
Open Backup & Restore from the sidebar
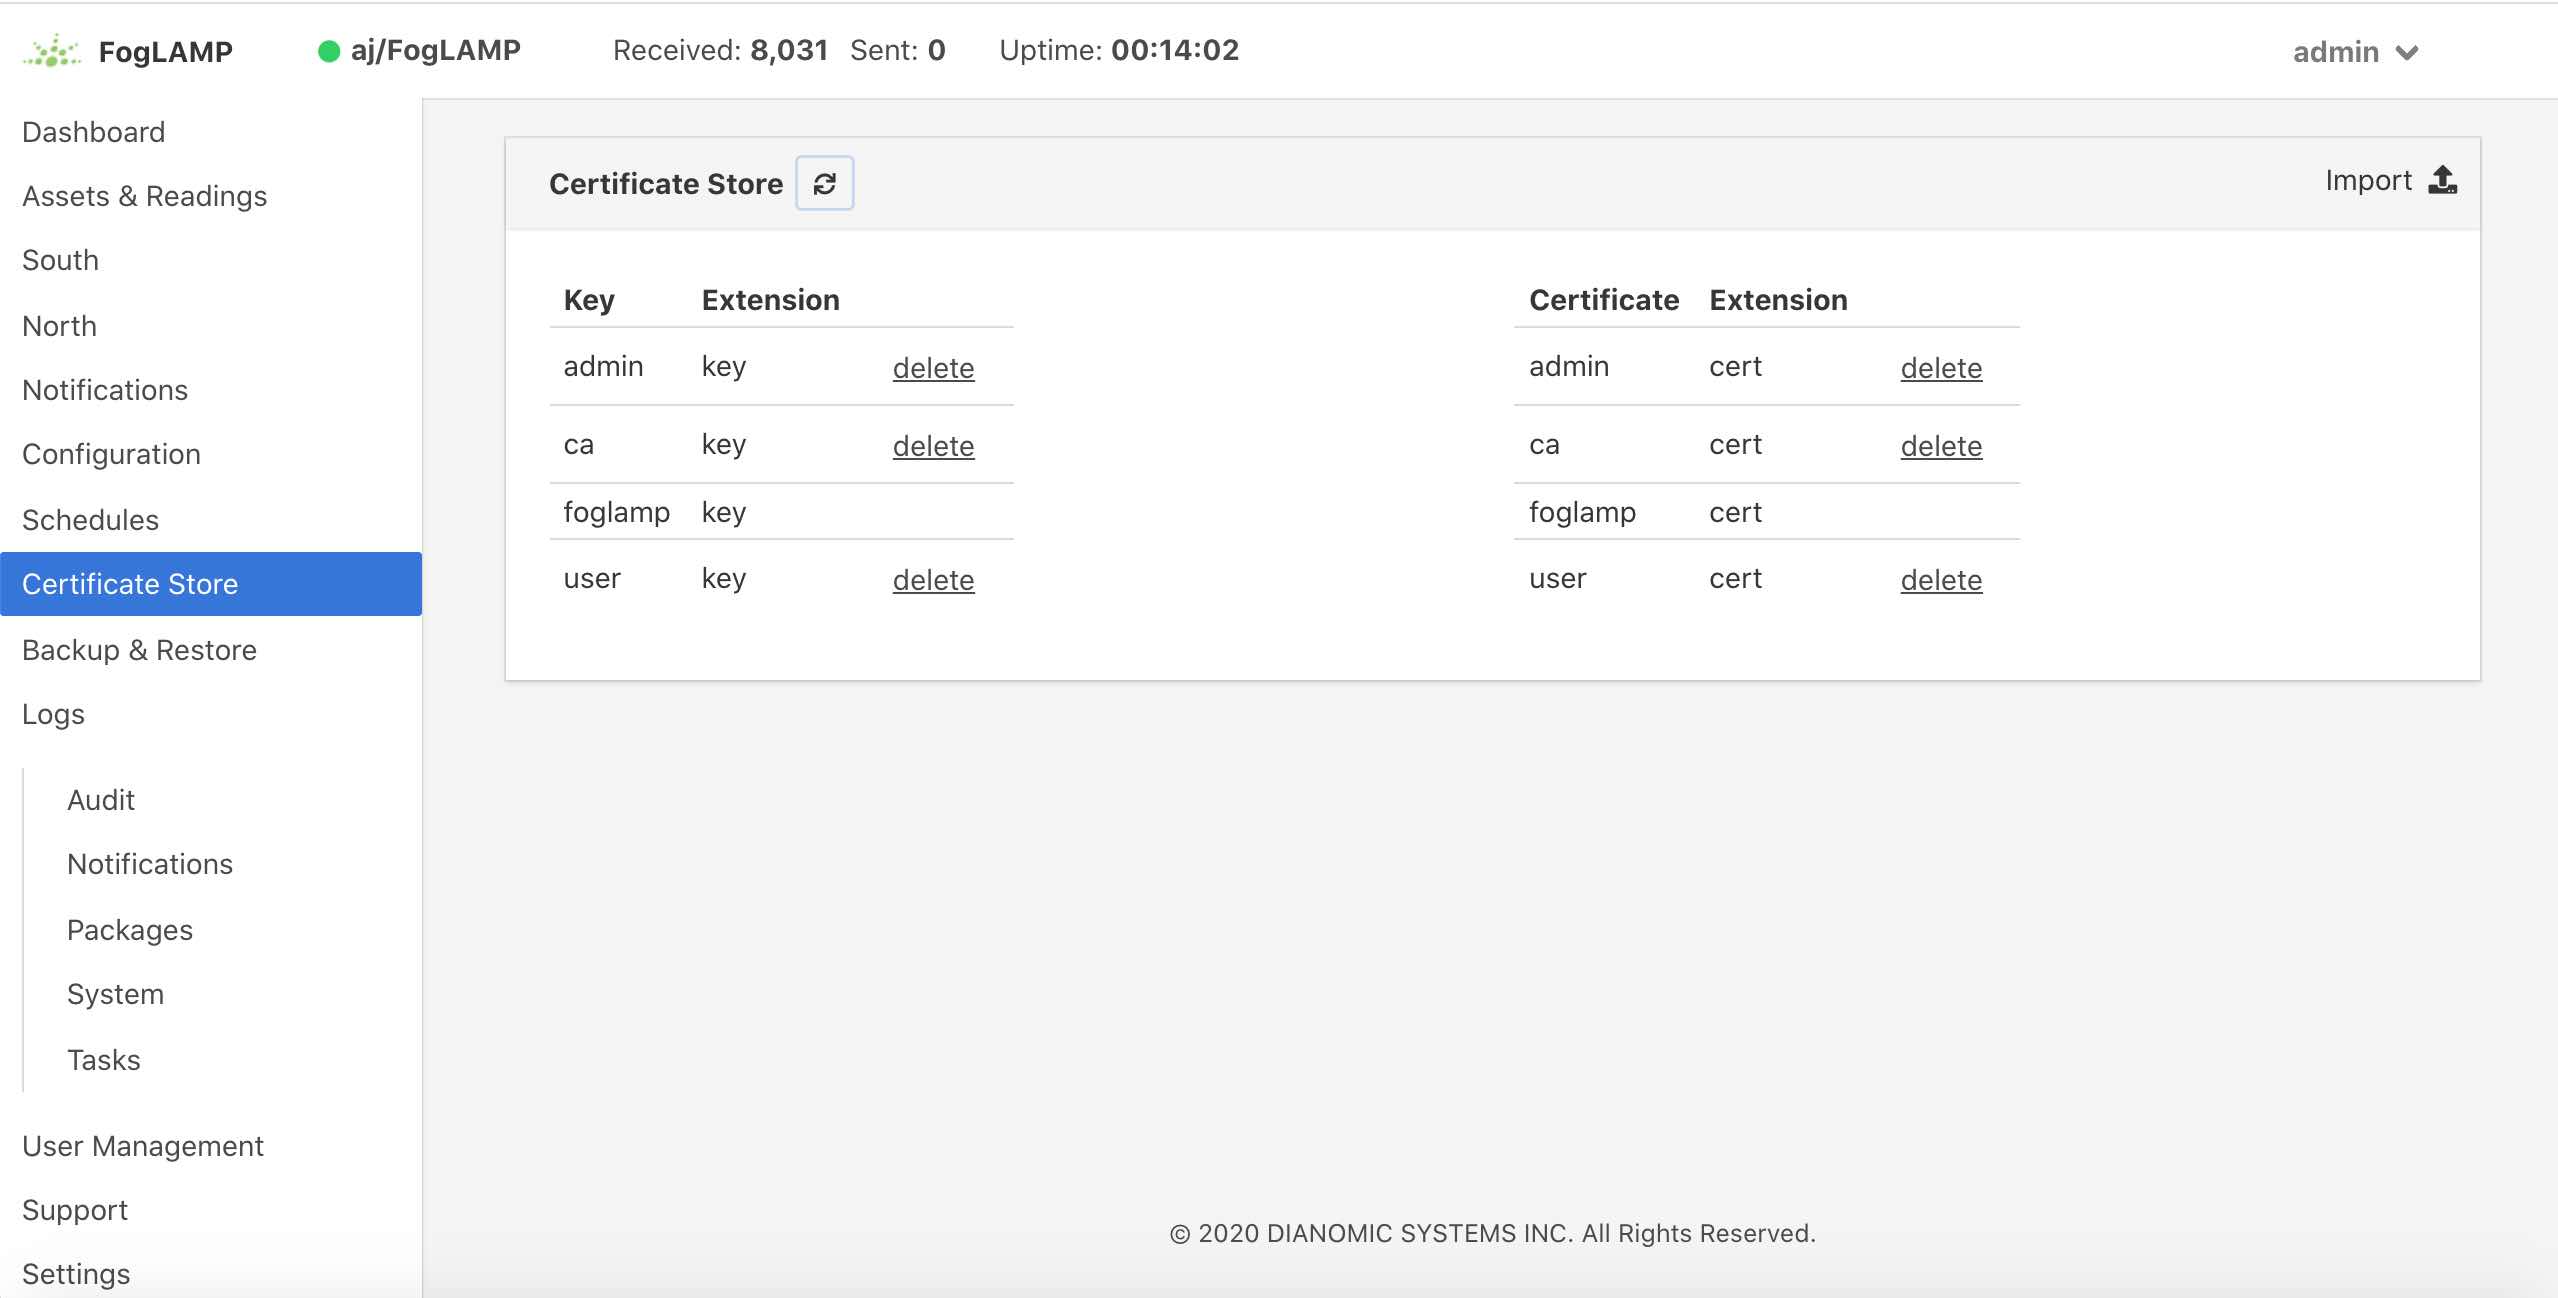139,649
